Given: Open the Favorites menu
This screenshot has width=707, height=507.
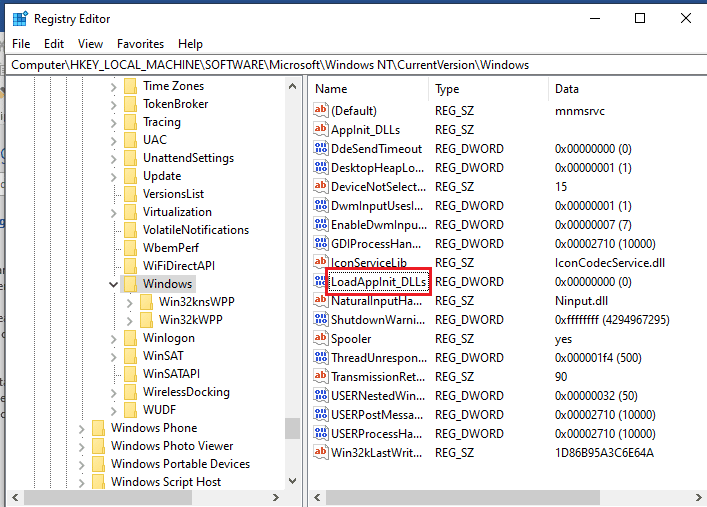Looking at the screenshot, I should (140, 44).
